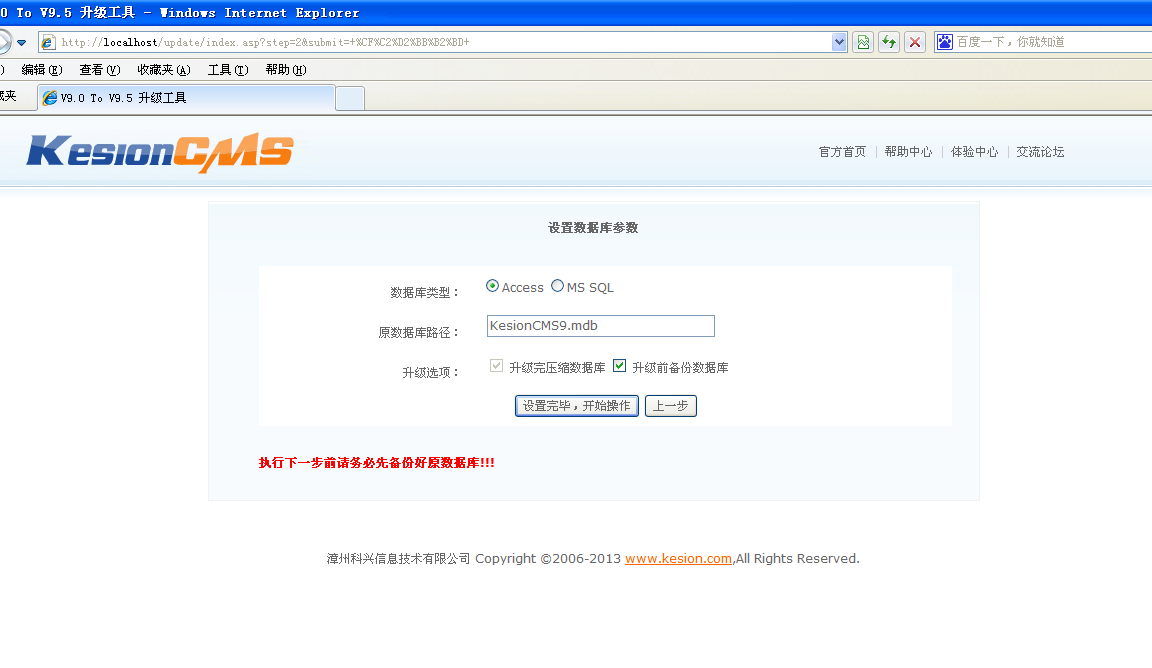
Task: Click the KesionCMS logo
Action: (x=160, y=150)
